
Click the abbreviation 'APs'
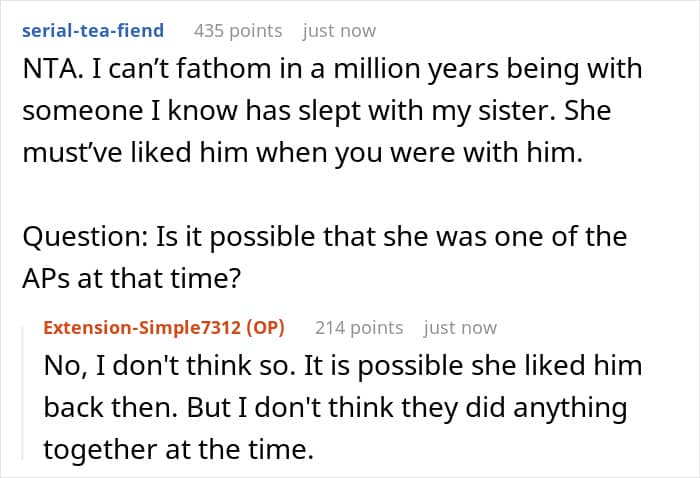pyautogui.click(x=46, y=278)
